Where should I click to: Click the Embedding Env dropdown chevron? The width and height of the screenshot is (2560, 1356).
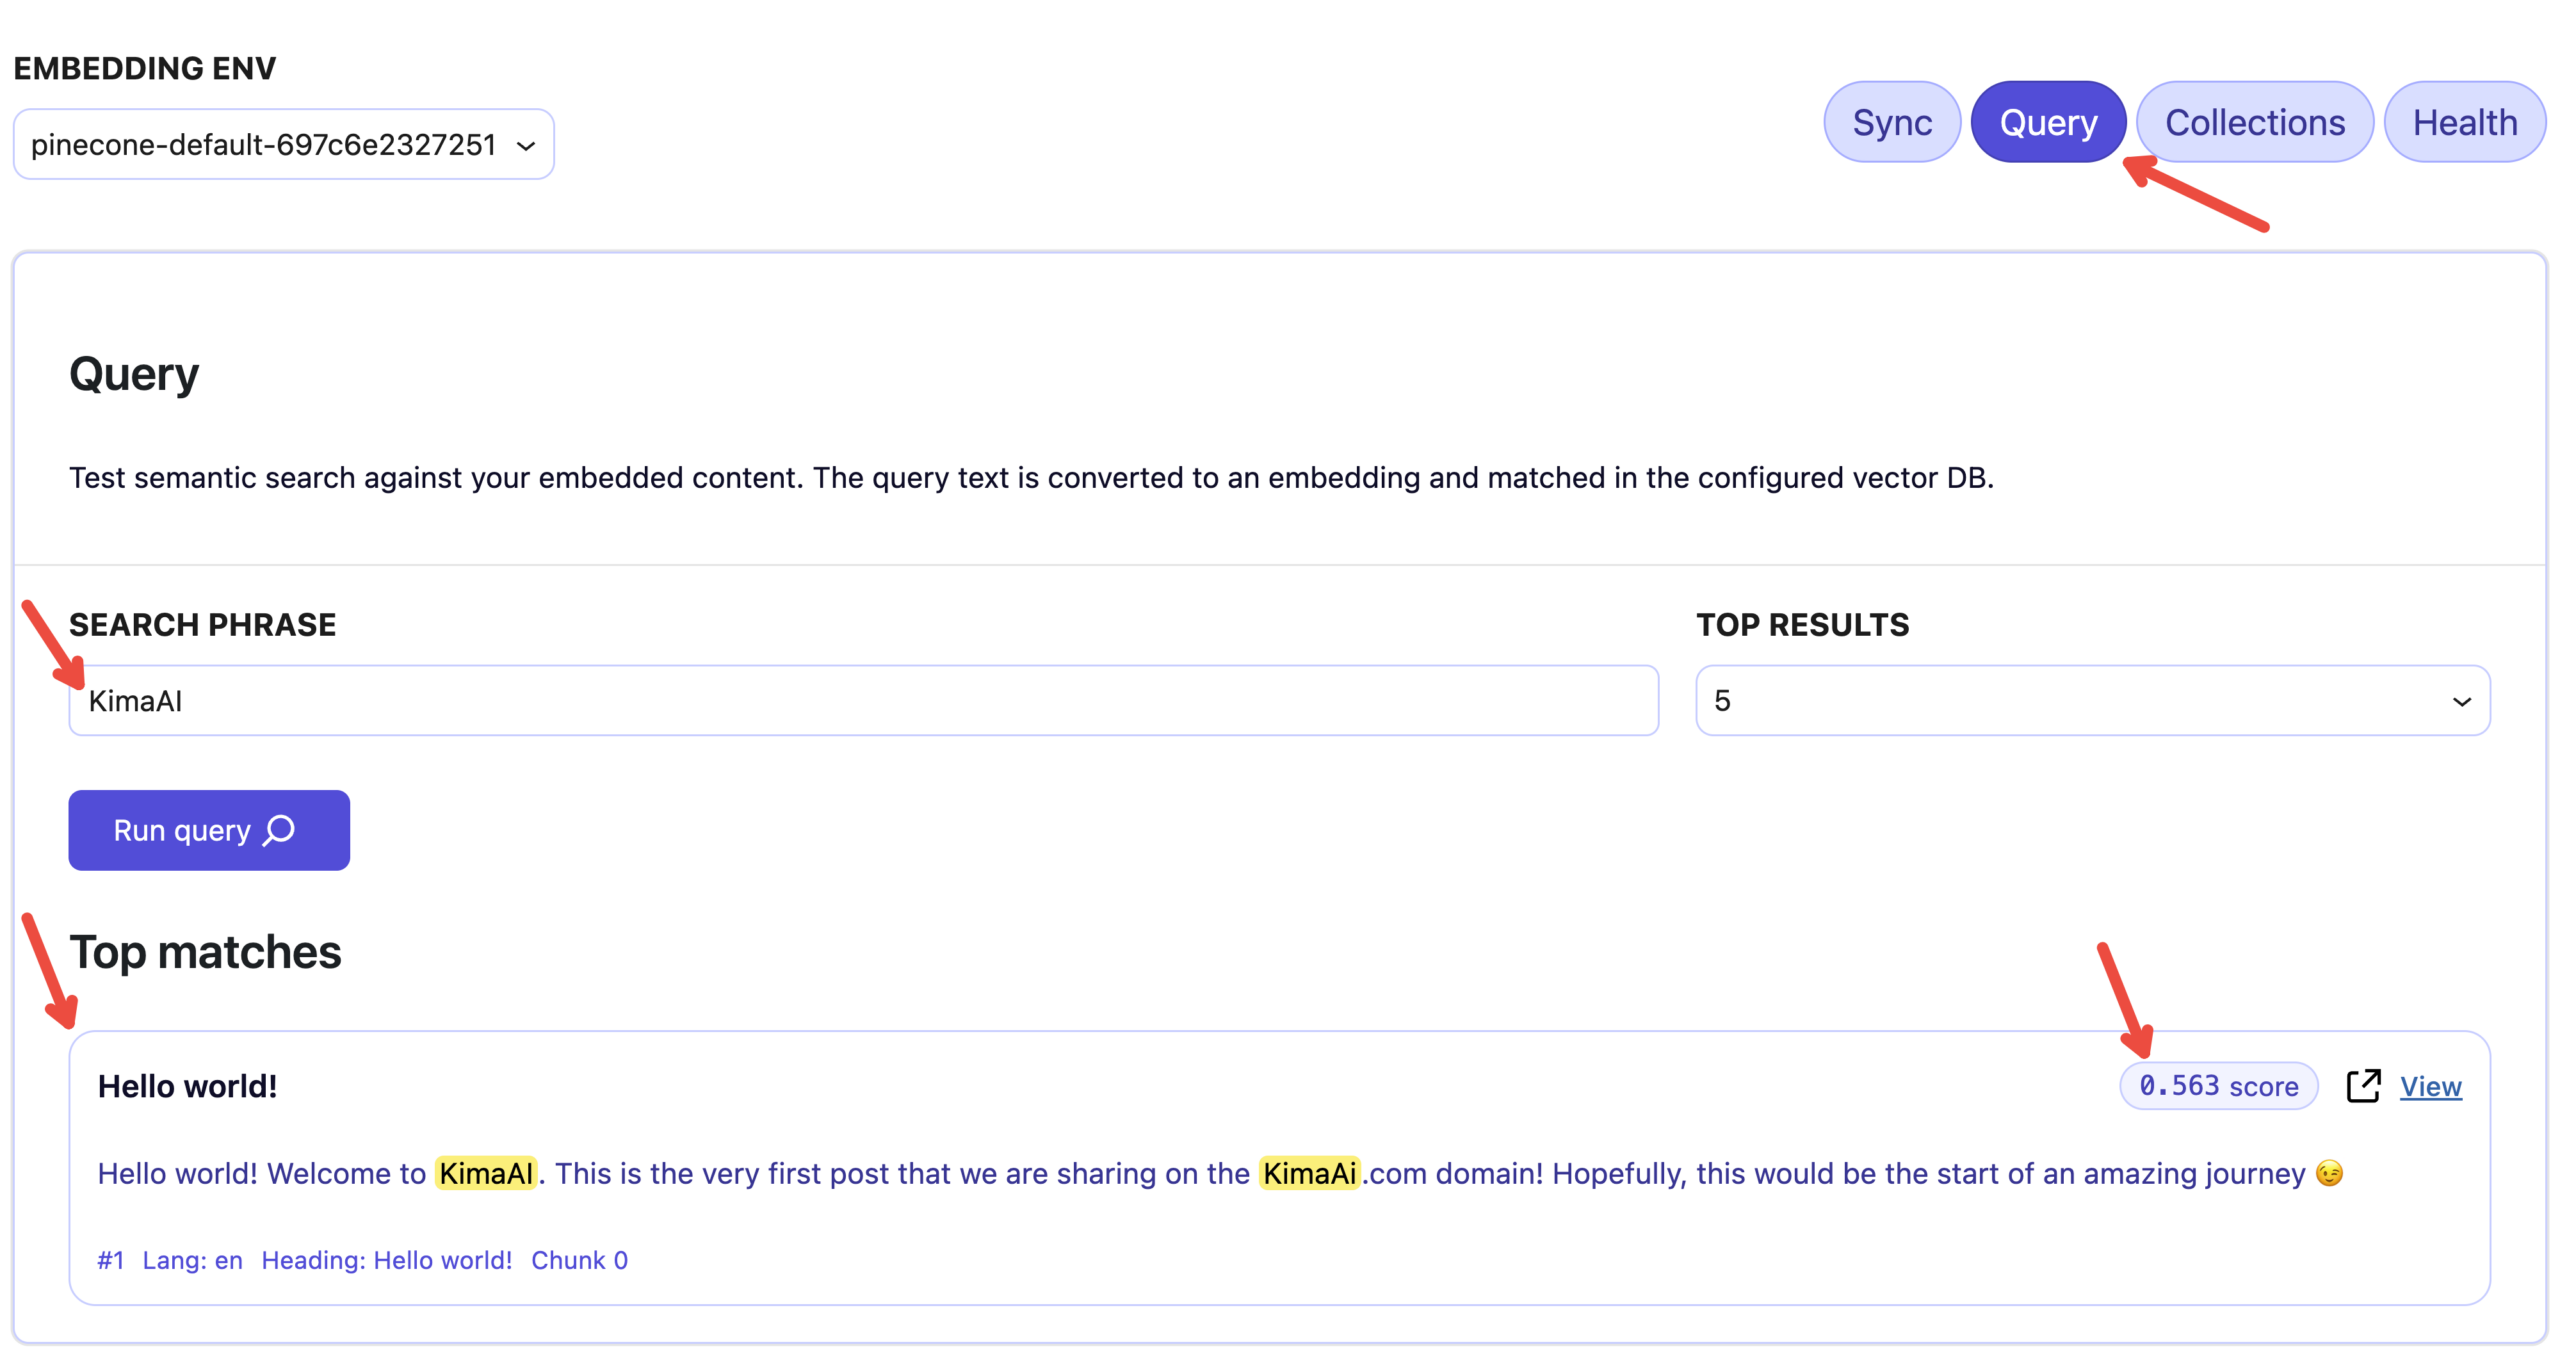point(526,146)
